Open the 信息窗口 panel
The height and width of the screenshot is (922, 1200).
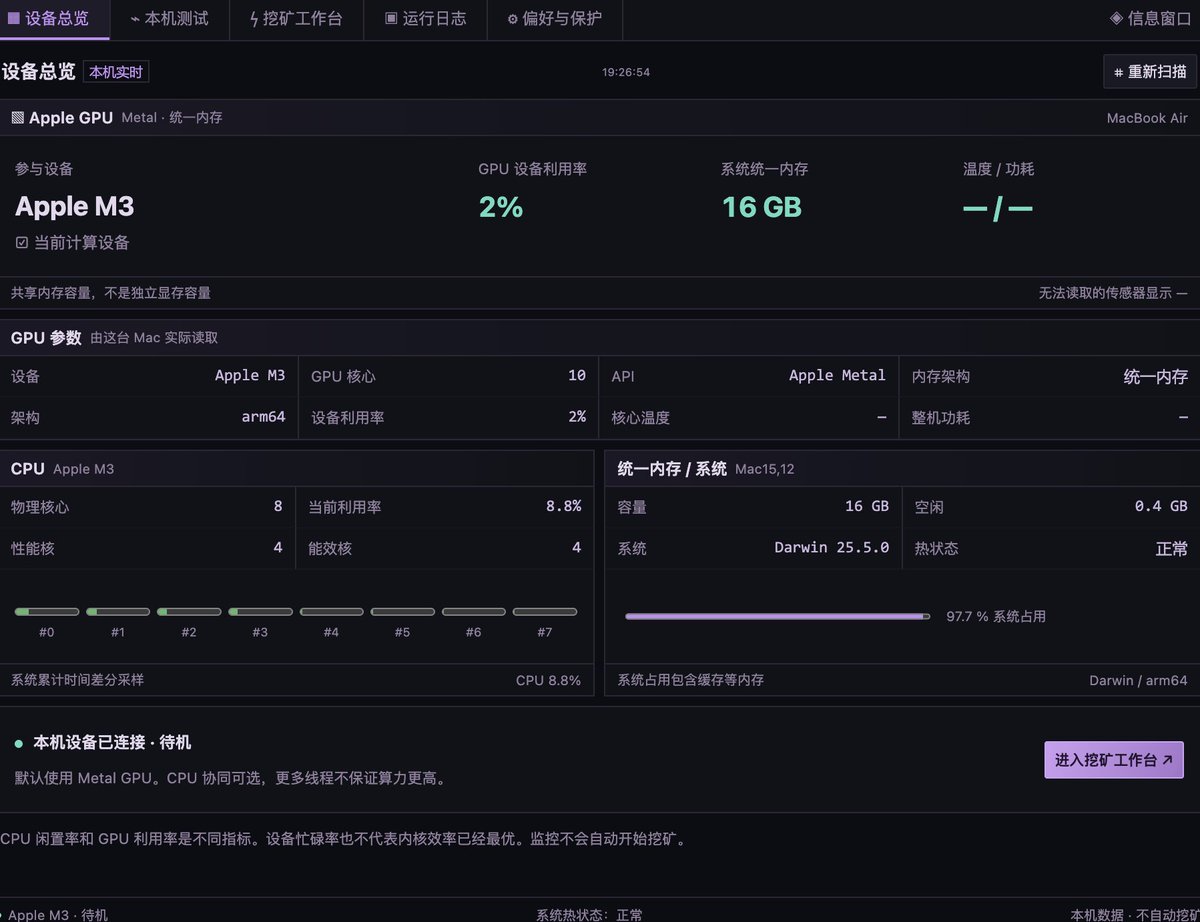click(x=1149, y=19)
